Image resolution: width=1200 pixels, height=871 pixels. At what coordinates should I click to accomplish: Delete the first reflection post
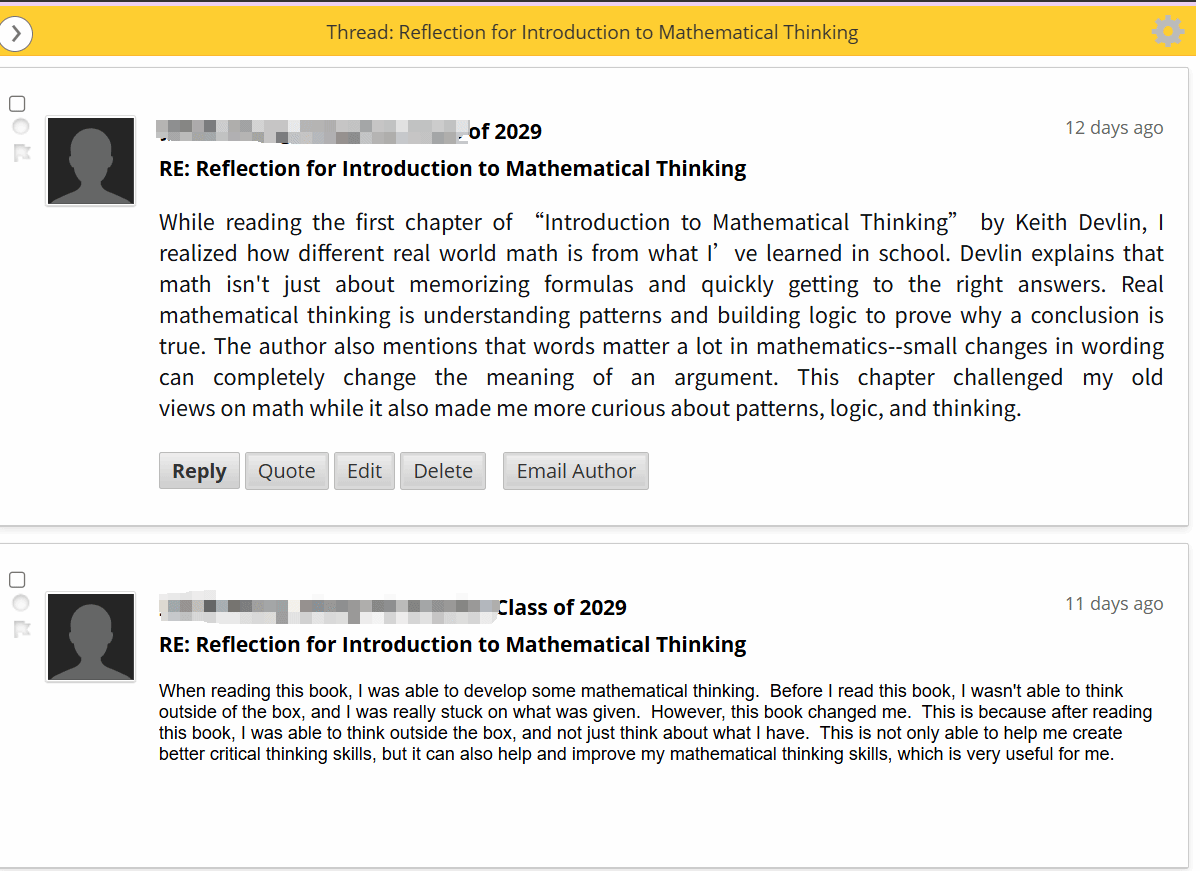442,471
